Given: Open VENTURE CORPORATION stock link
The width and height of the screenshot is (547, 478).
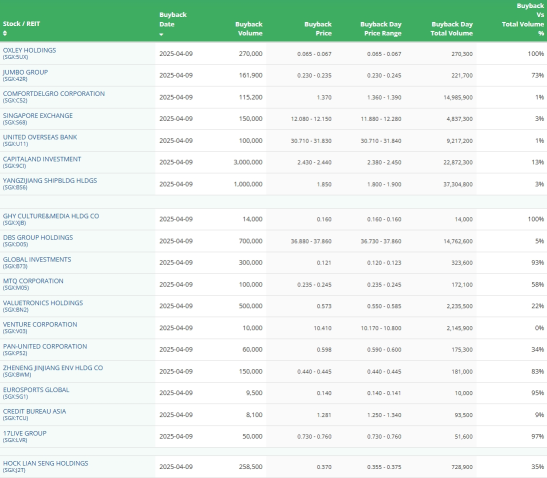Looking at the screenshot, I should coord(40,324).
